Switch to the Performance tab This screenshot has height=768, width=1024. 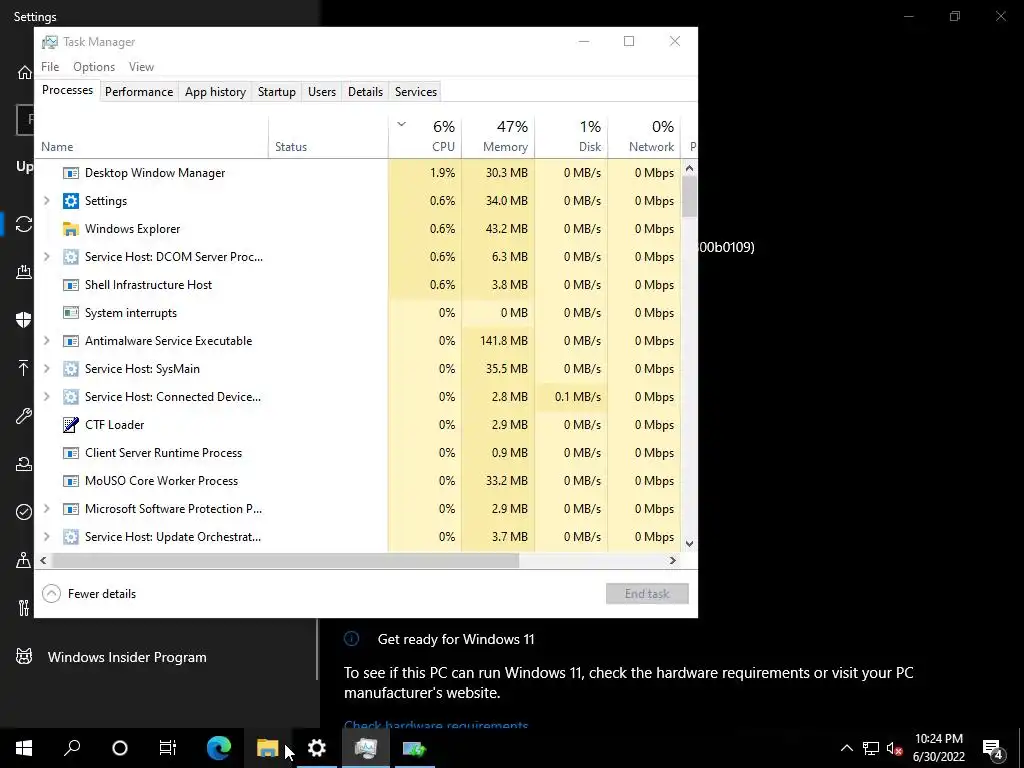pos(139,92)
